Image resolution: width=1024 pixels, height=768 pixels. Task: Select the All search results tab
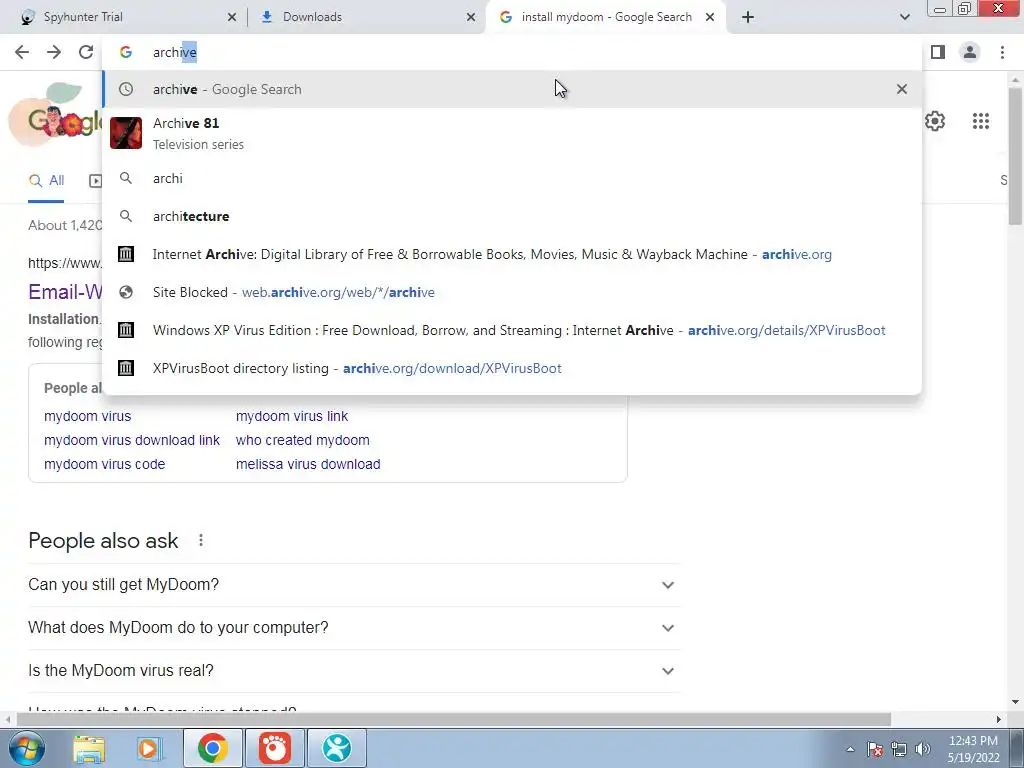46,181
